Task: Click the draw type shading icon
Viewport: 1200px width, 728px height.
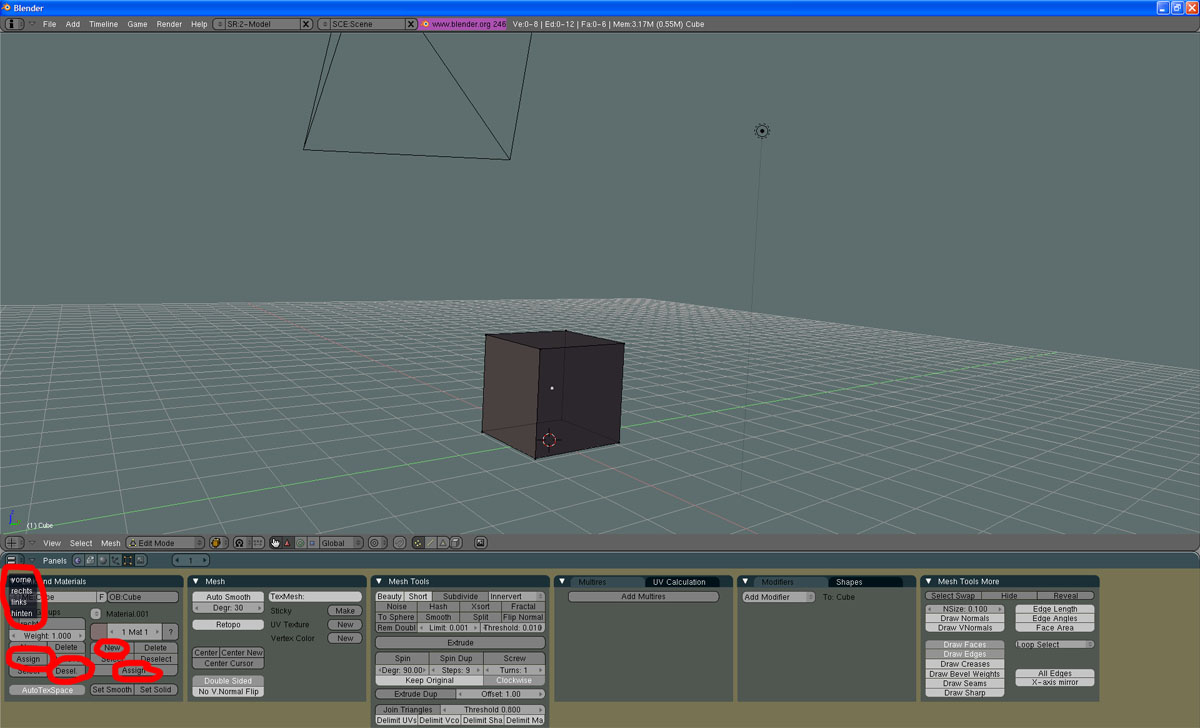Action: click(217, 543)
